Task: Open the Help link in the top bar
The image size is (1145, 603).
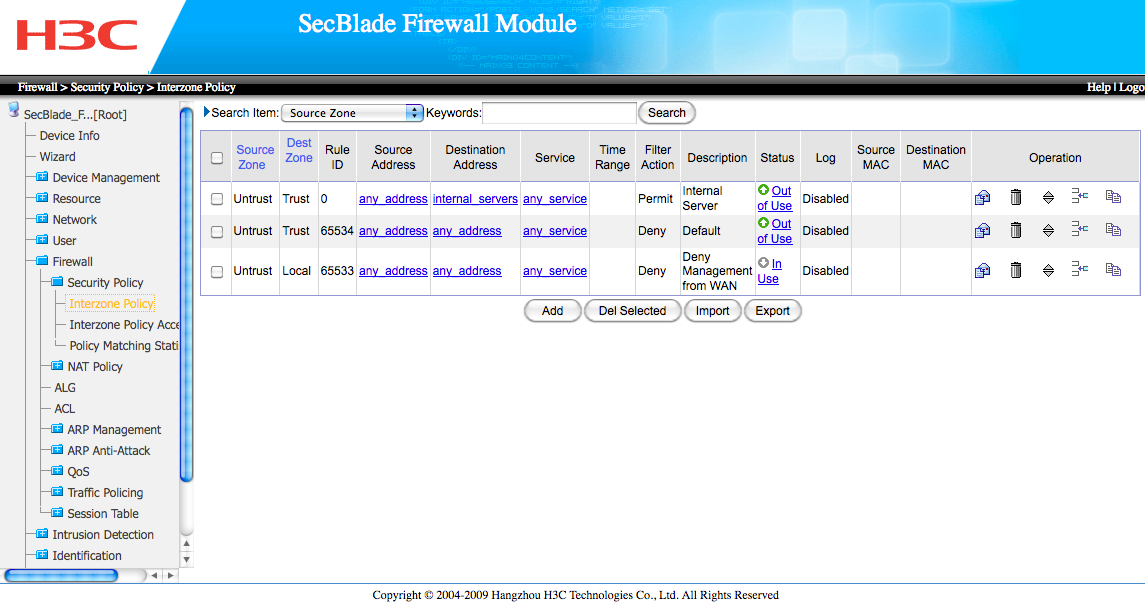Action: point(1098,87)
